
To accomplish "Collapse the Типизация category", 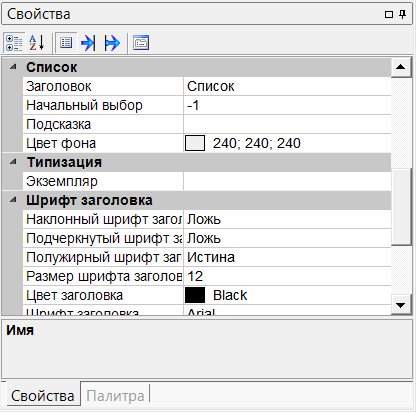I will (13, 162).
